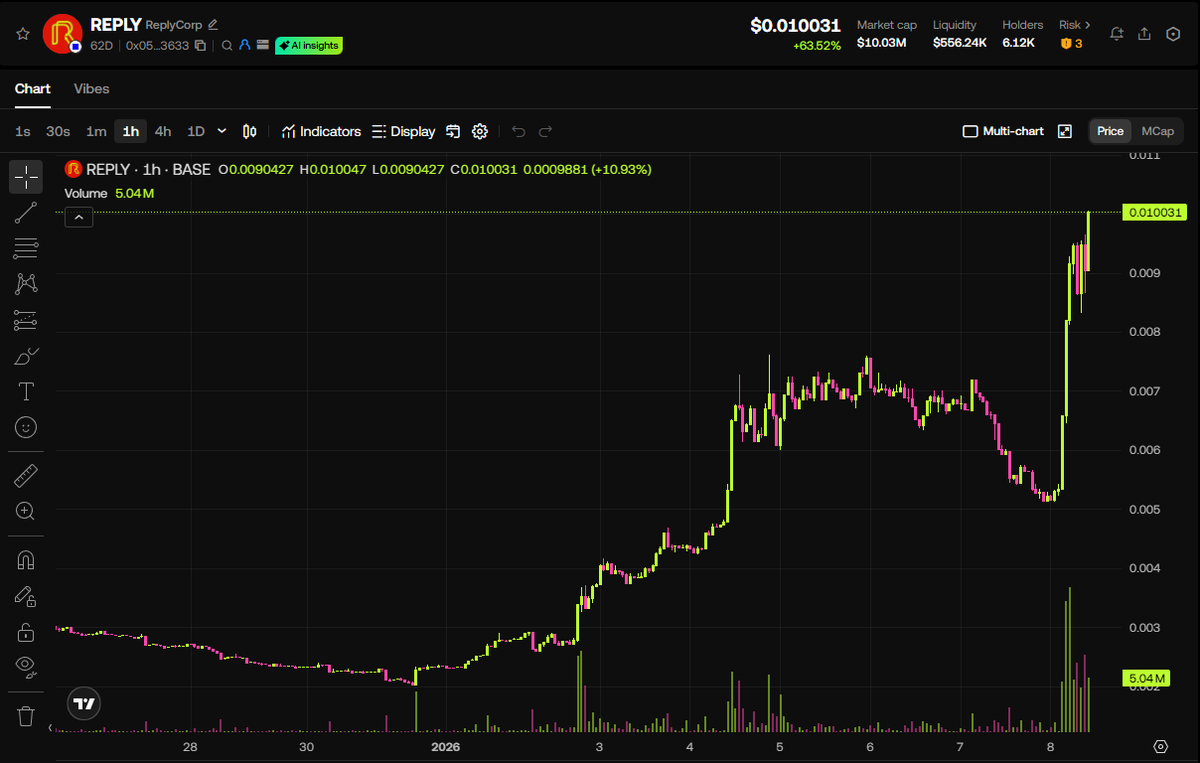Redo the chart action

[545, 131]
